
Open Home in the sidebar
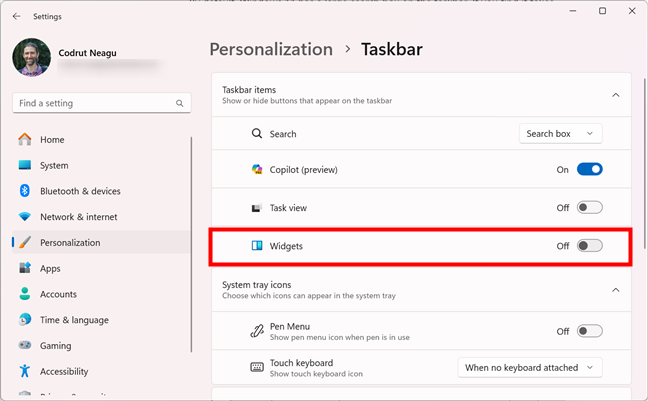(102, 140)
